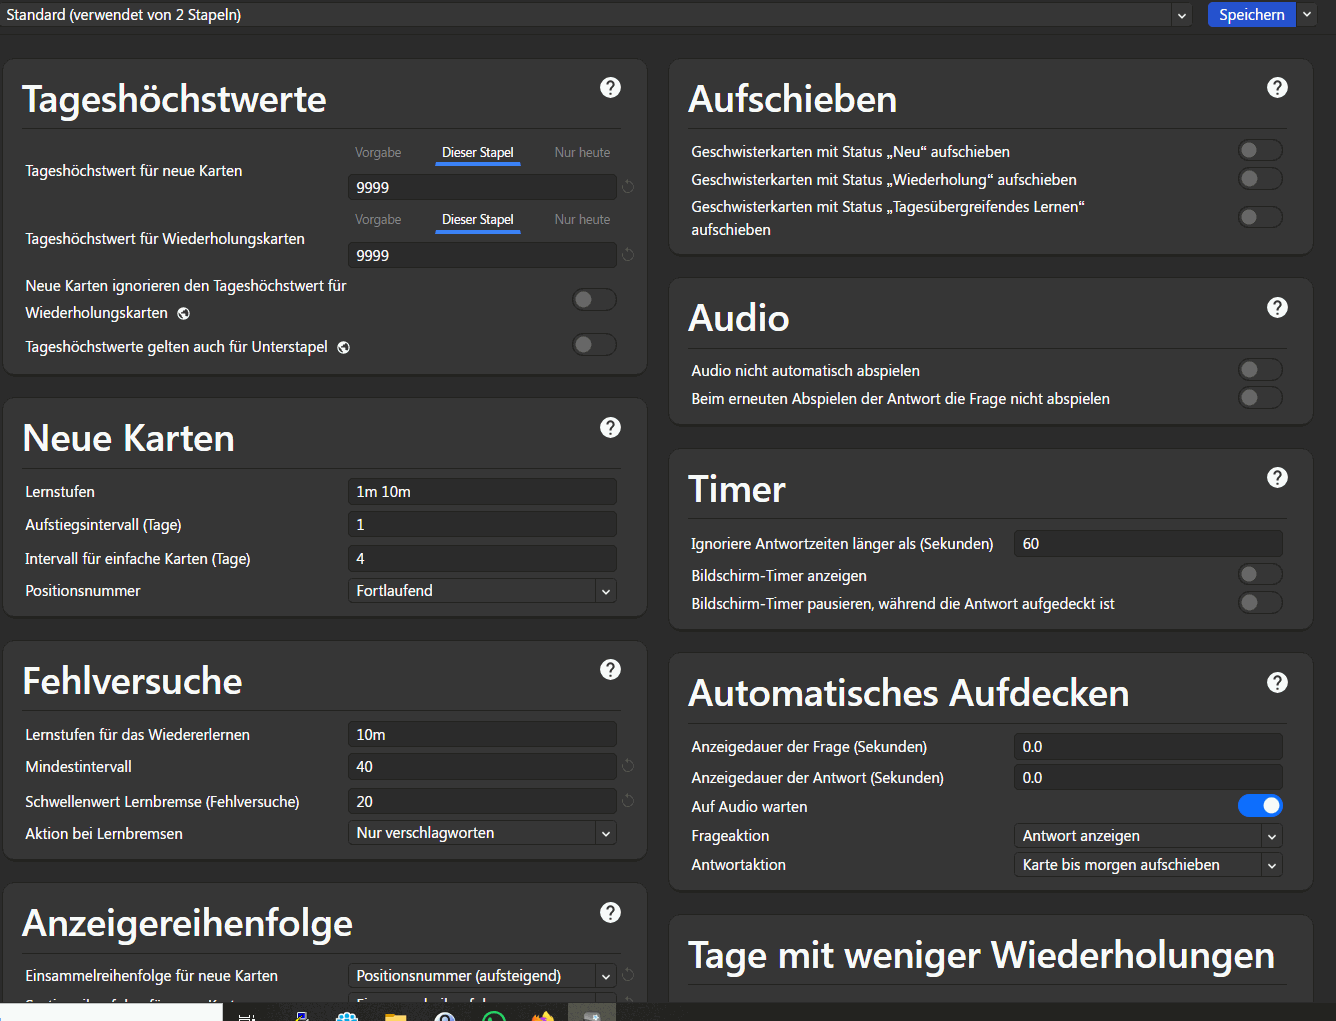The image size is (1336, 1021).
Task: Click Anzeigedauer der Antwort field
Action: click(1148, 778)
